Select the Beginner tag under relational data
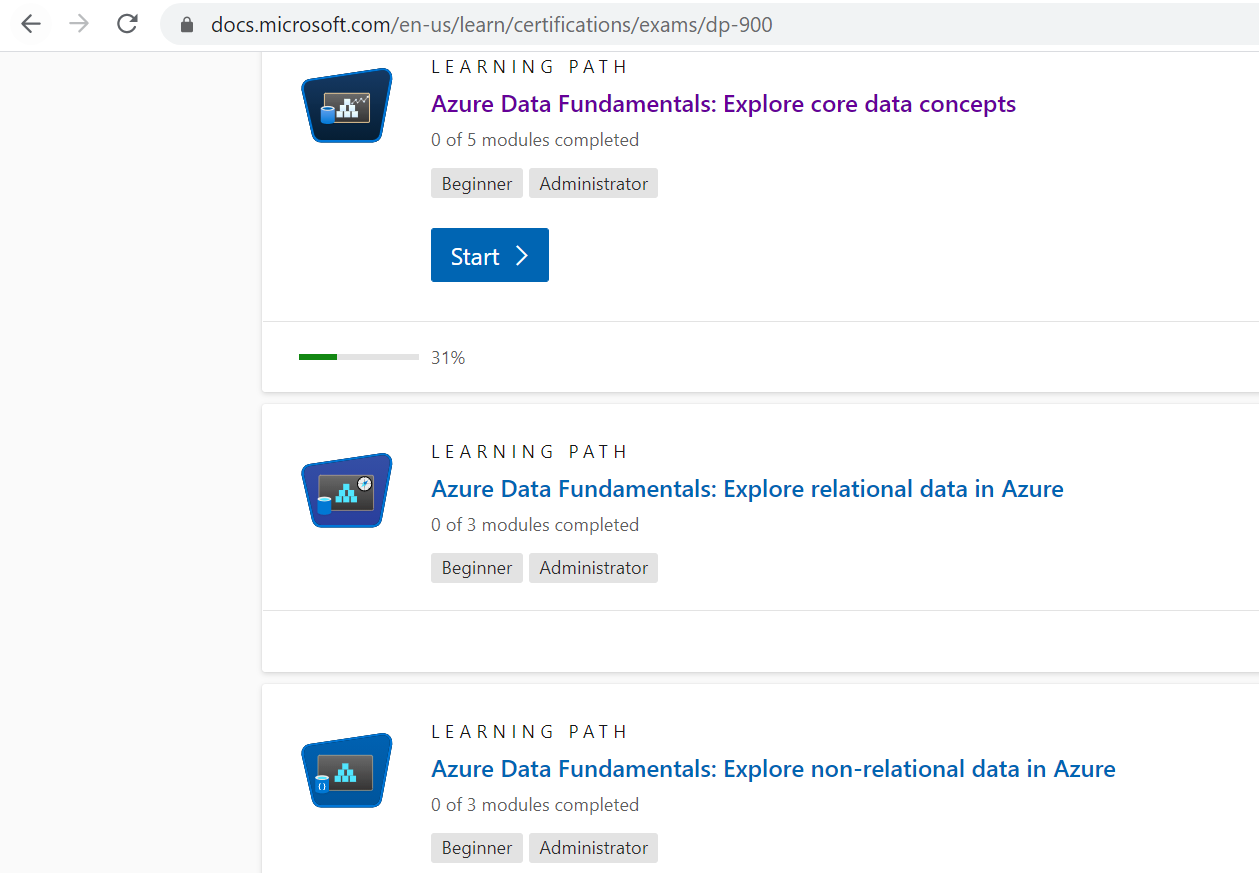The image size is (1259, 873). (477, 568)
